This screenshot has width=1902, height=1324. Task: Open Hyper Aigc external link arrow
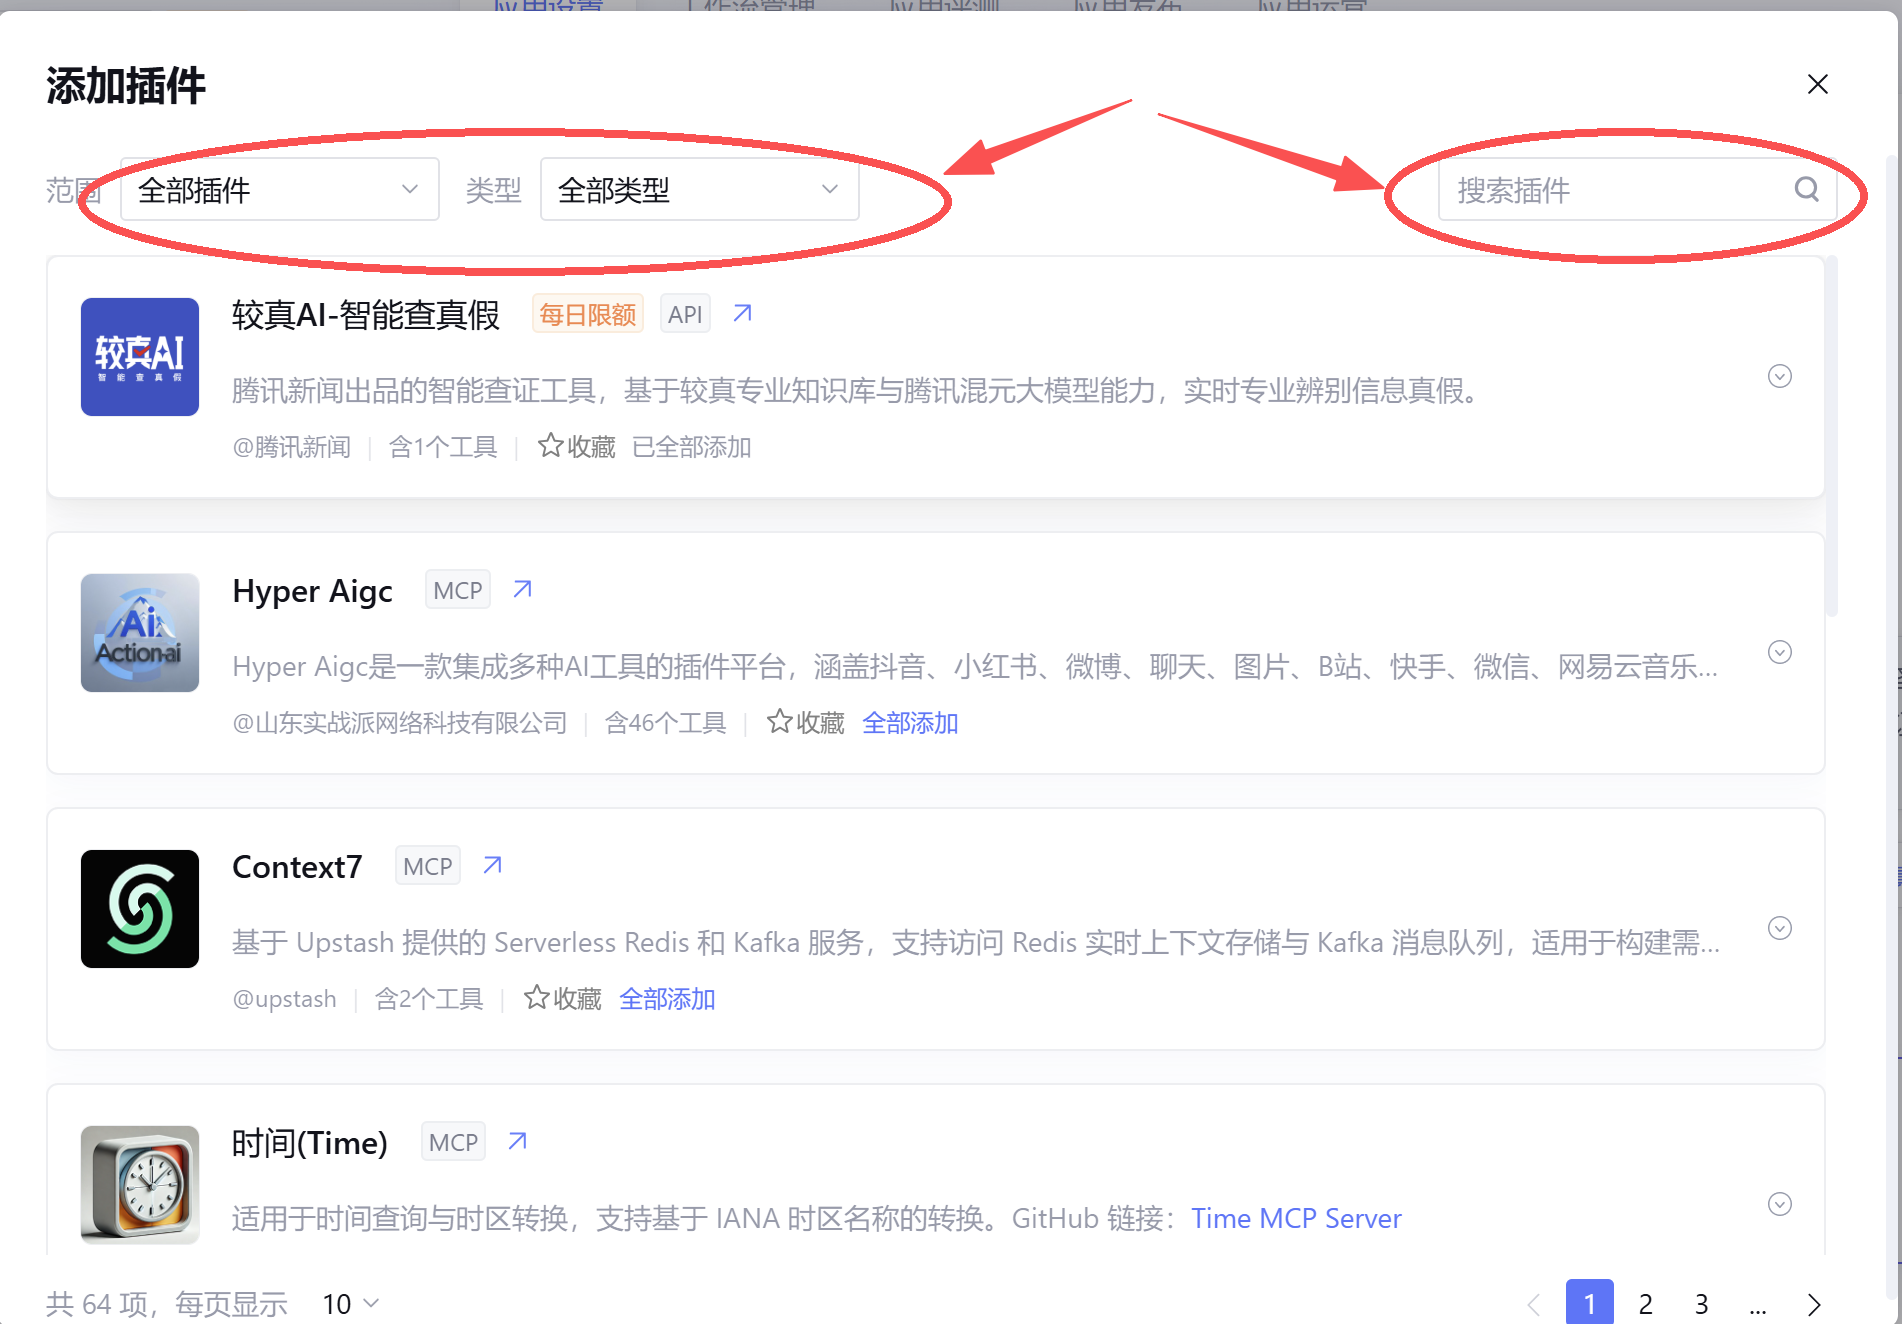522,590
